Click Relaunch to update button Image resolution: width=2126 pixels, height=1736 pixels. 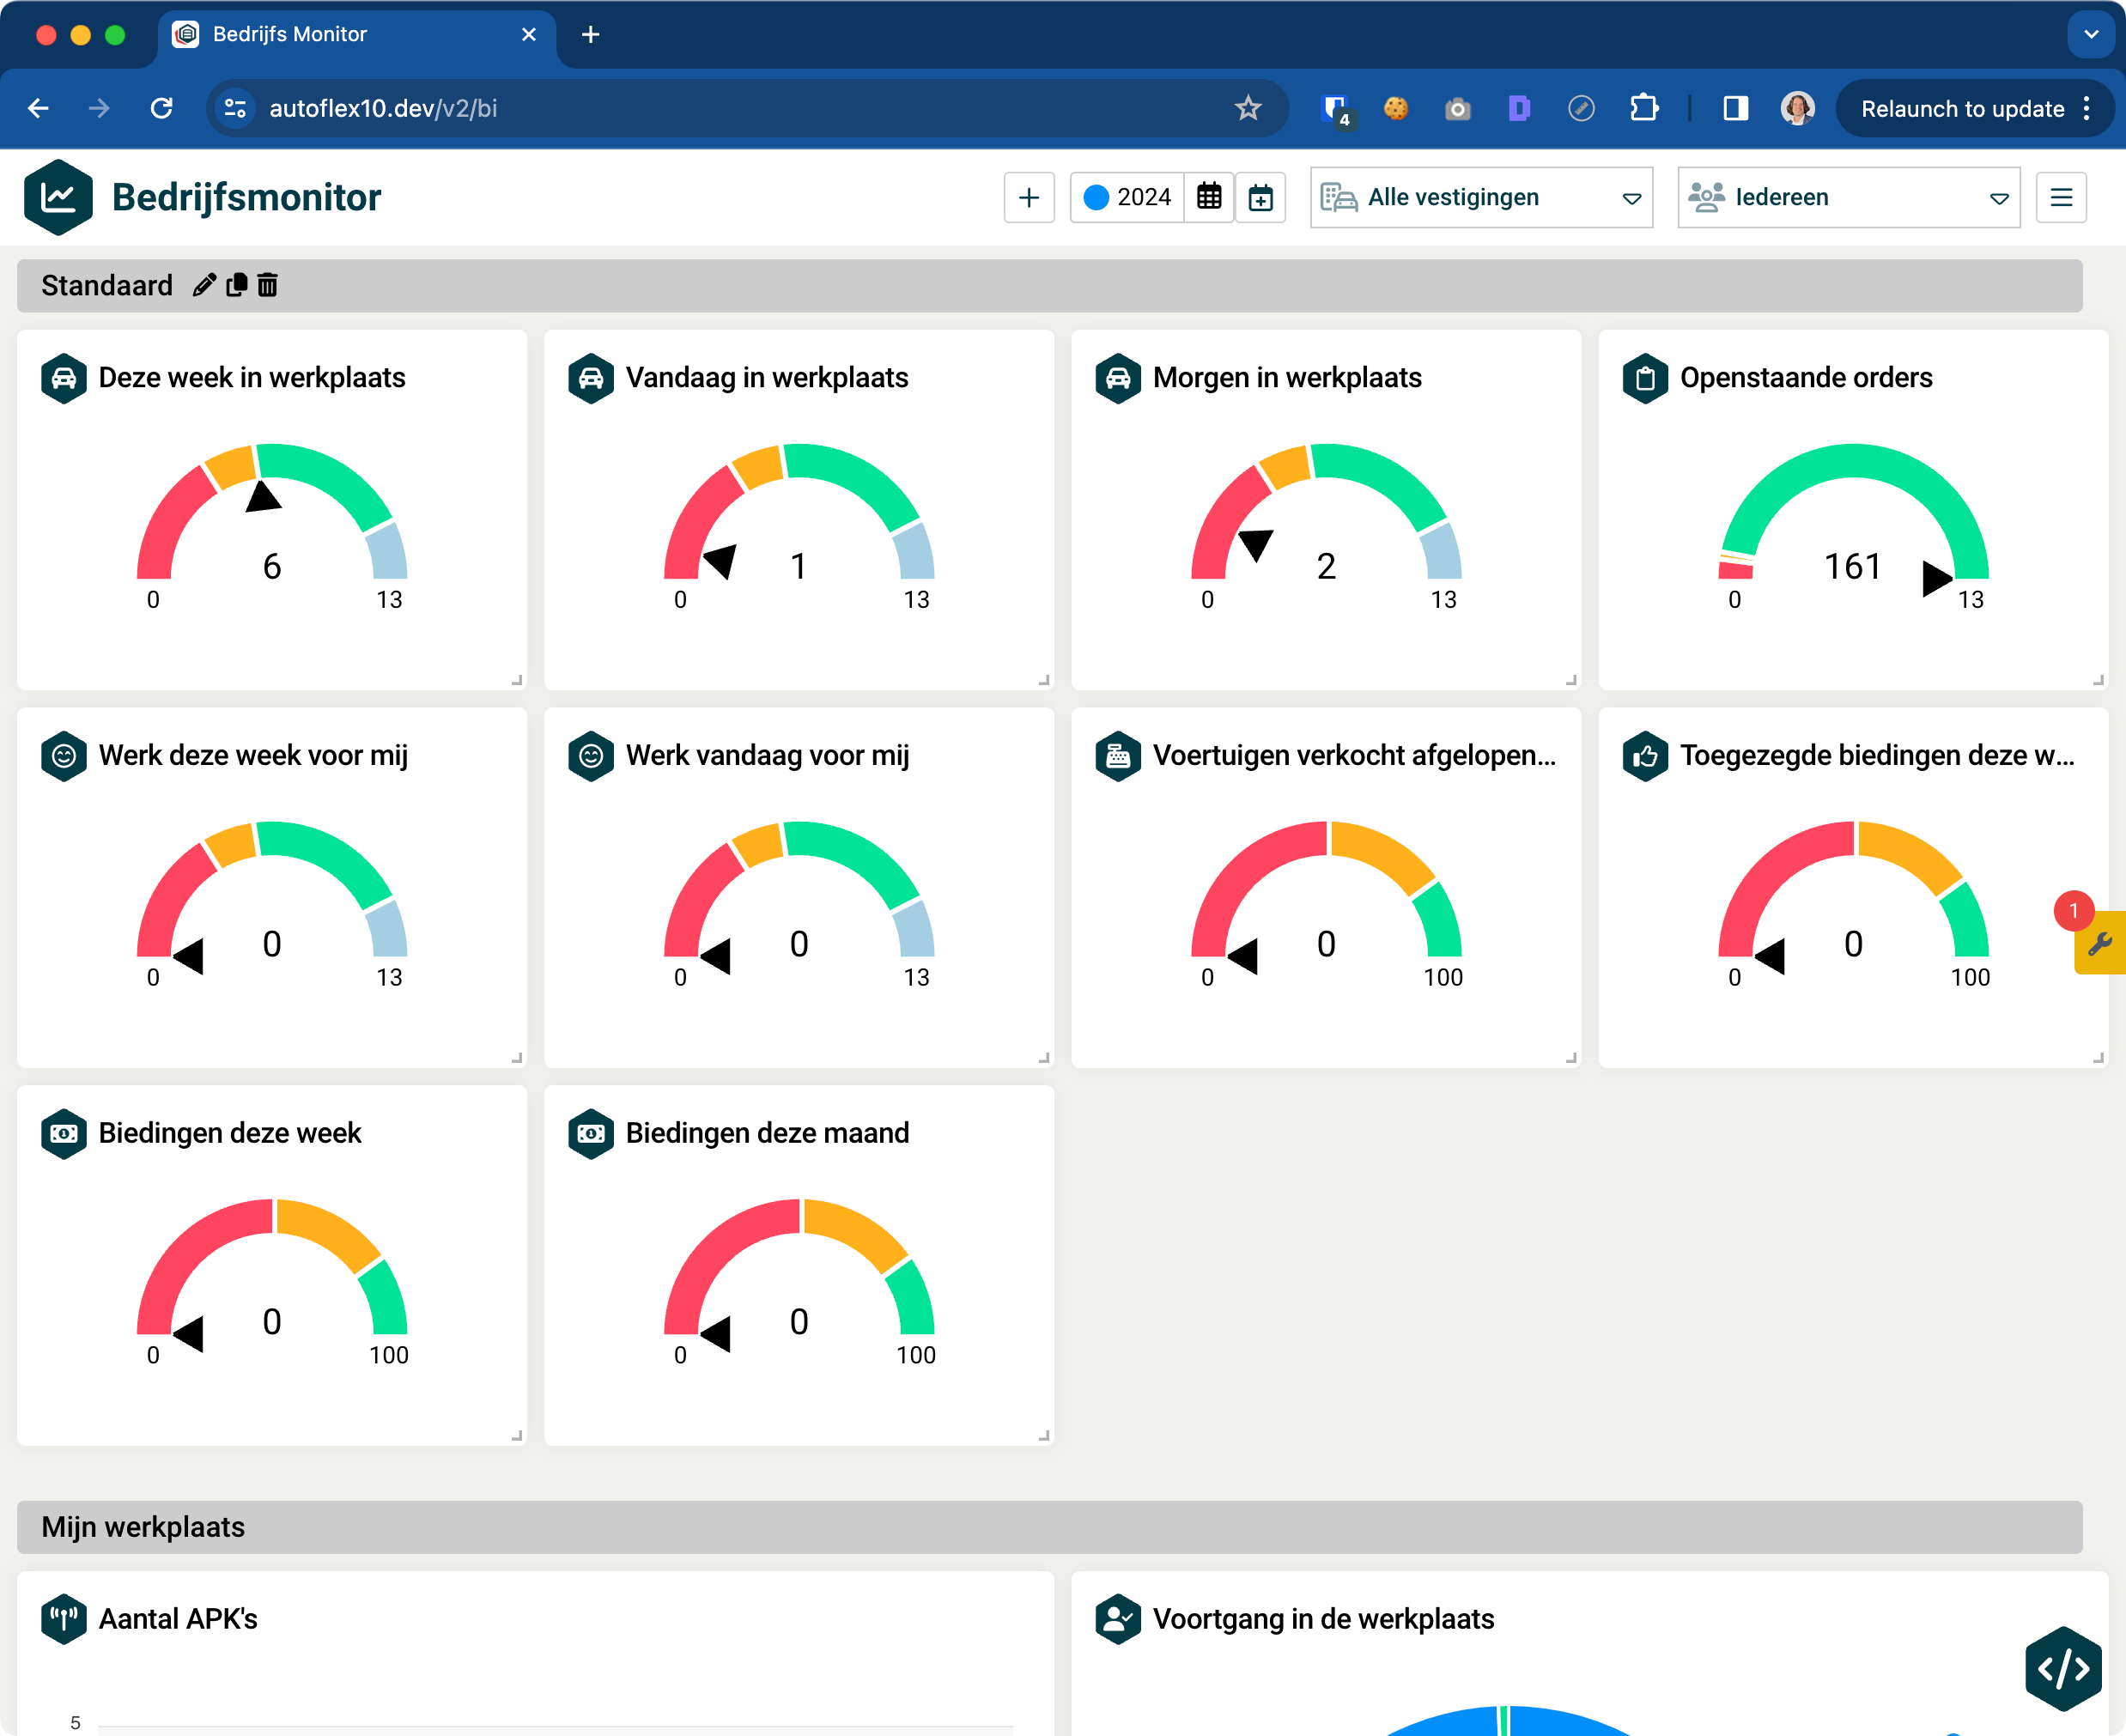click(1962, 108)
